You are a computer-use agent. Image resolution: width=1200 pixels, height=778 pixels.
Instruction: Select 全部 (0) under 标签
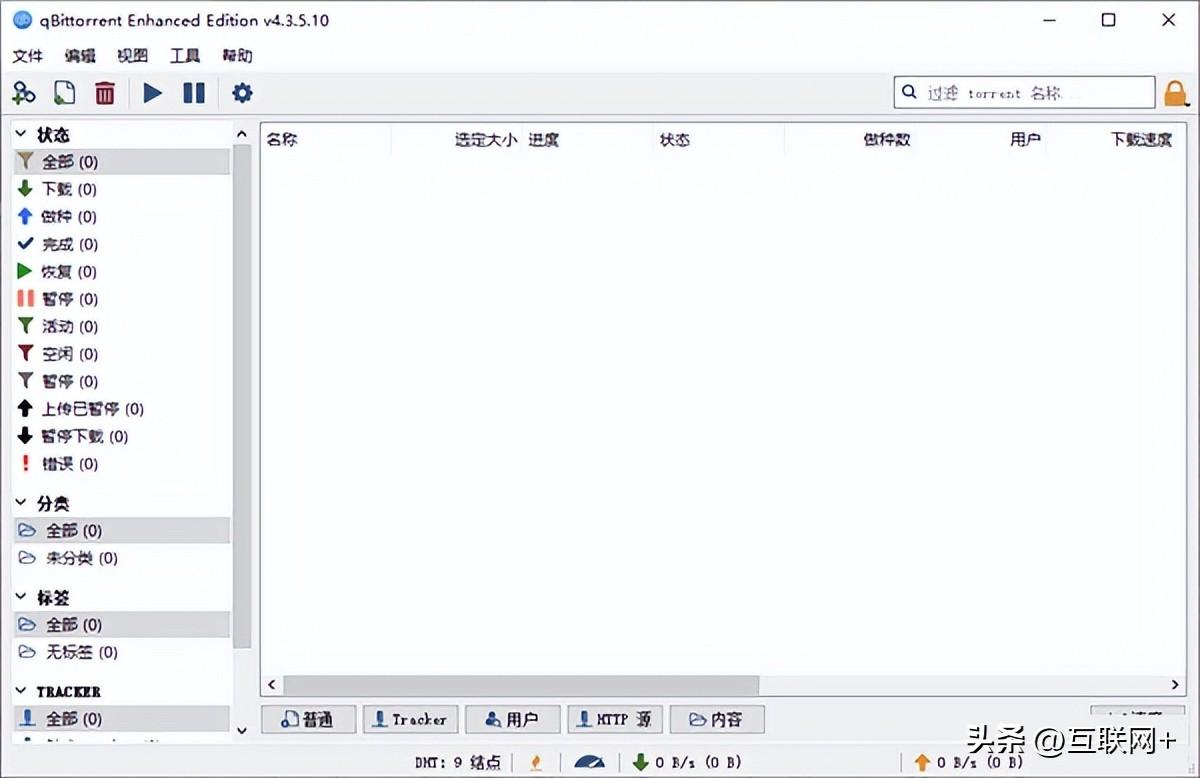coord(121,625)
